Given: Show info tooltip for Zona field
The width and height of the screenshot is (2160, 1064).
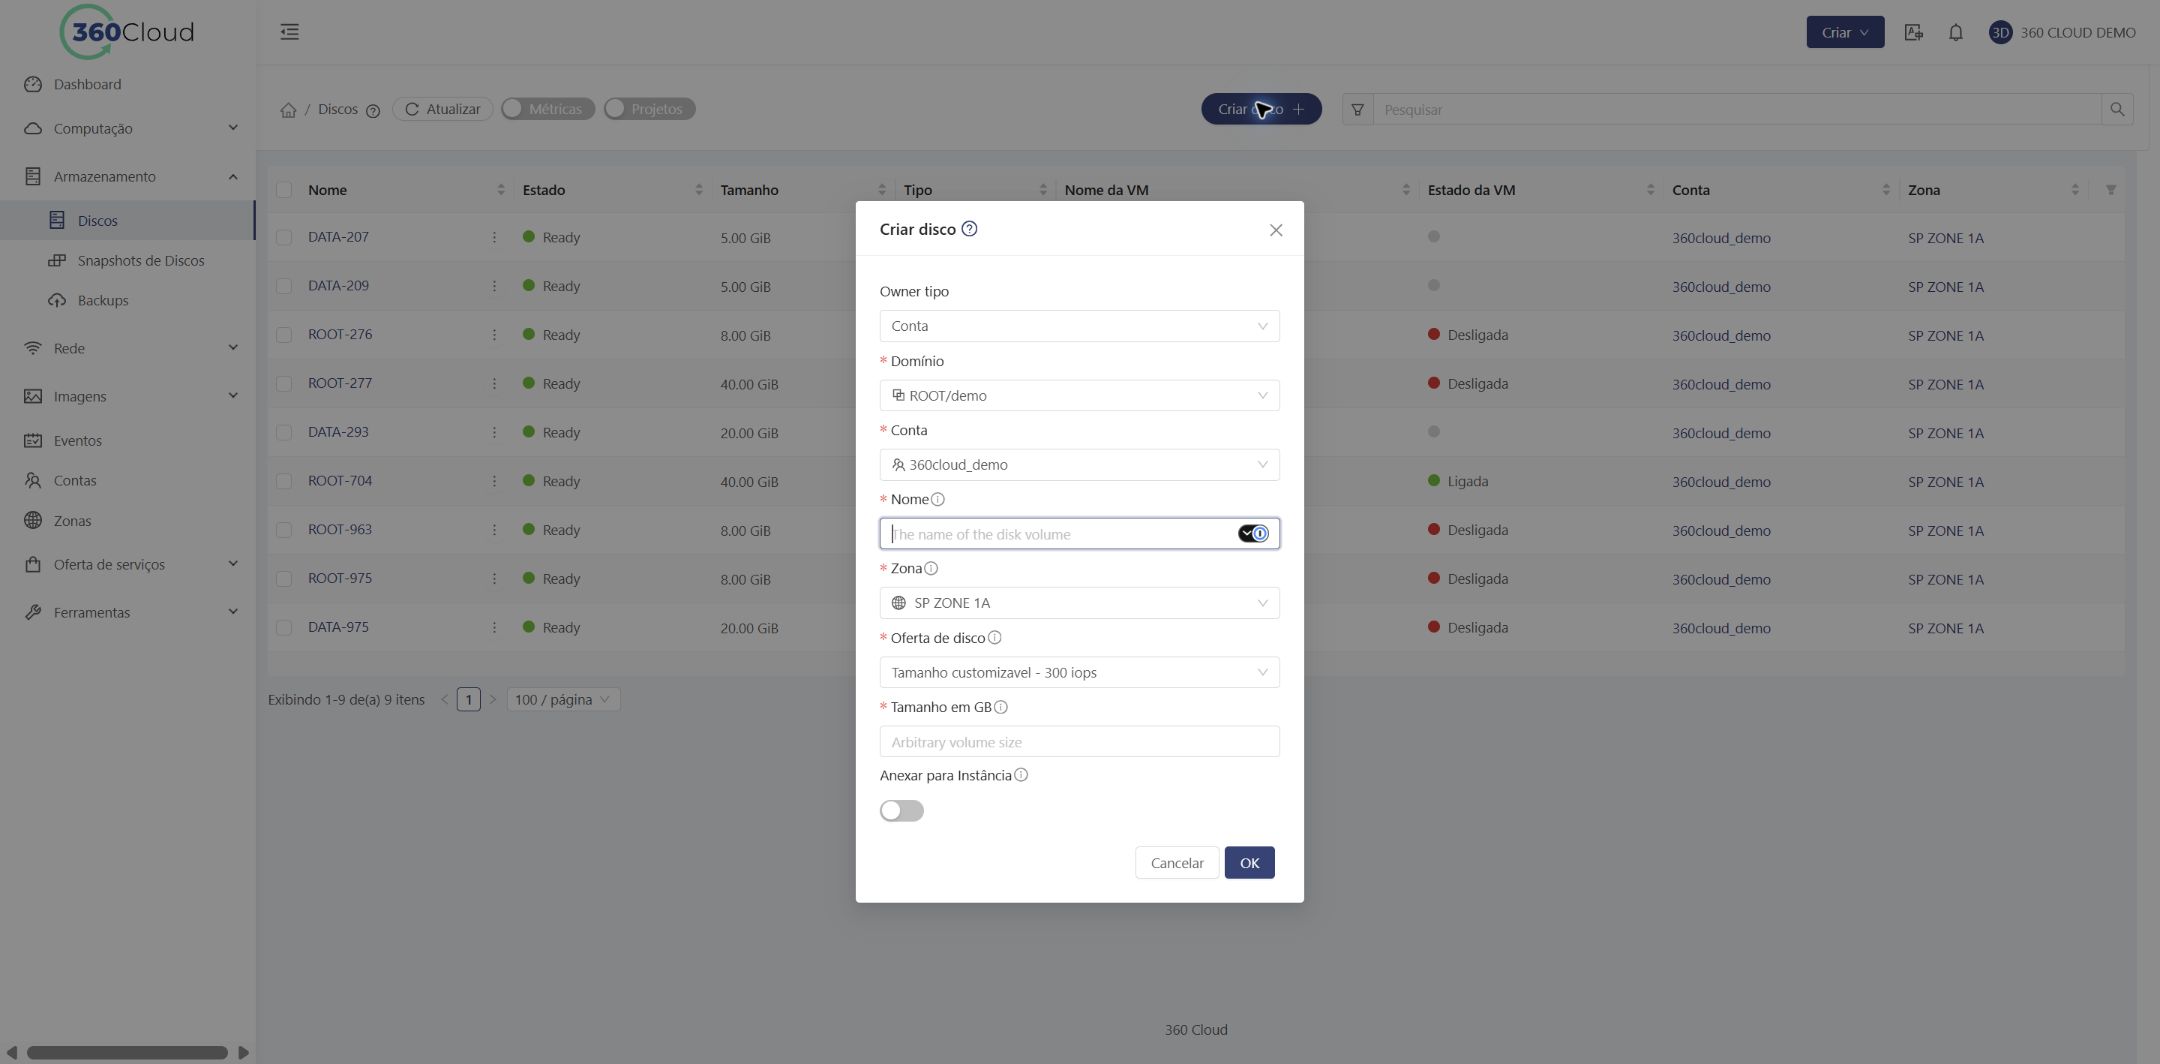Looking at the screenshot, I should 931,568.
